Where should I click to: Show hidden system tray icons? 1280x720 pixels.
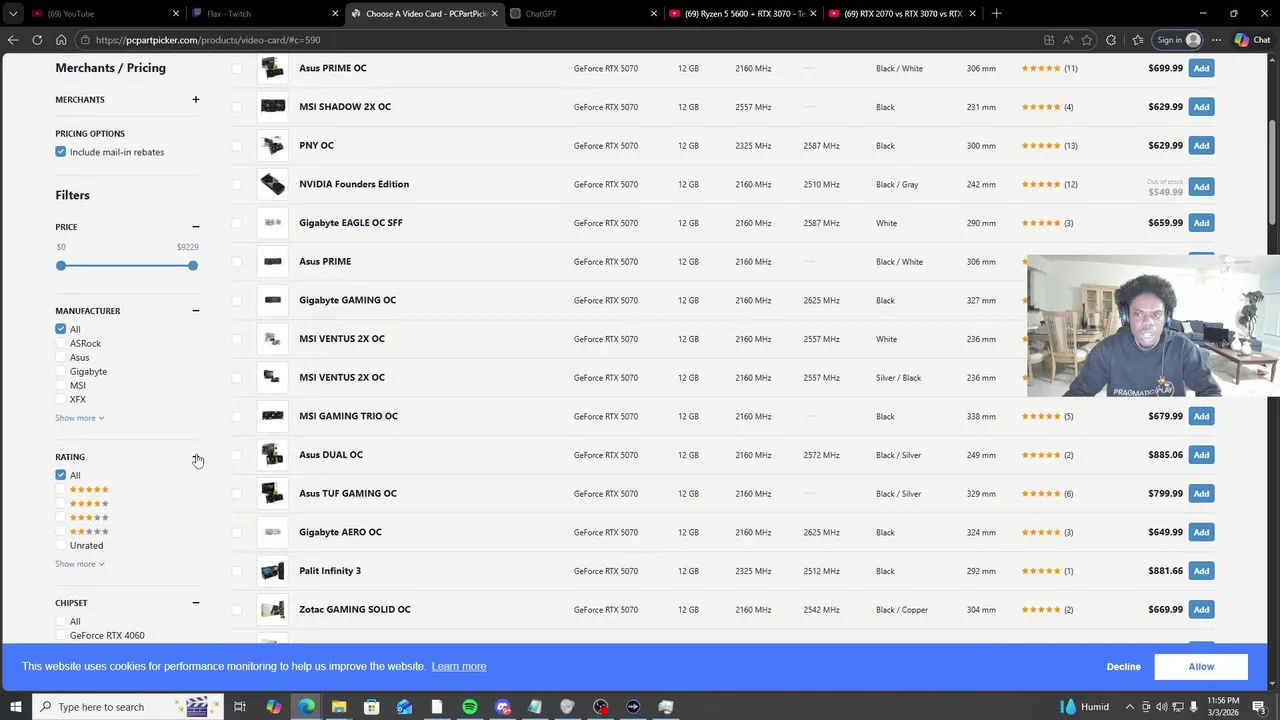click(1131, 707)
